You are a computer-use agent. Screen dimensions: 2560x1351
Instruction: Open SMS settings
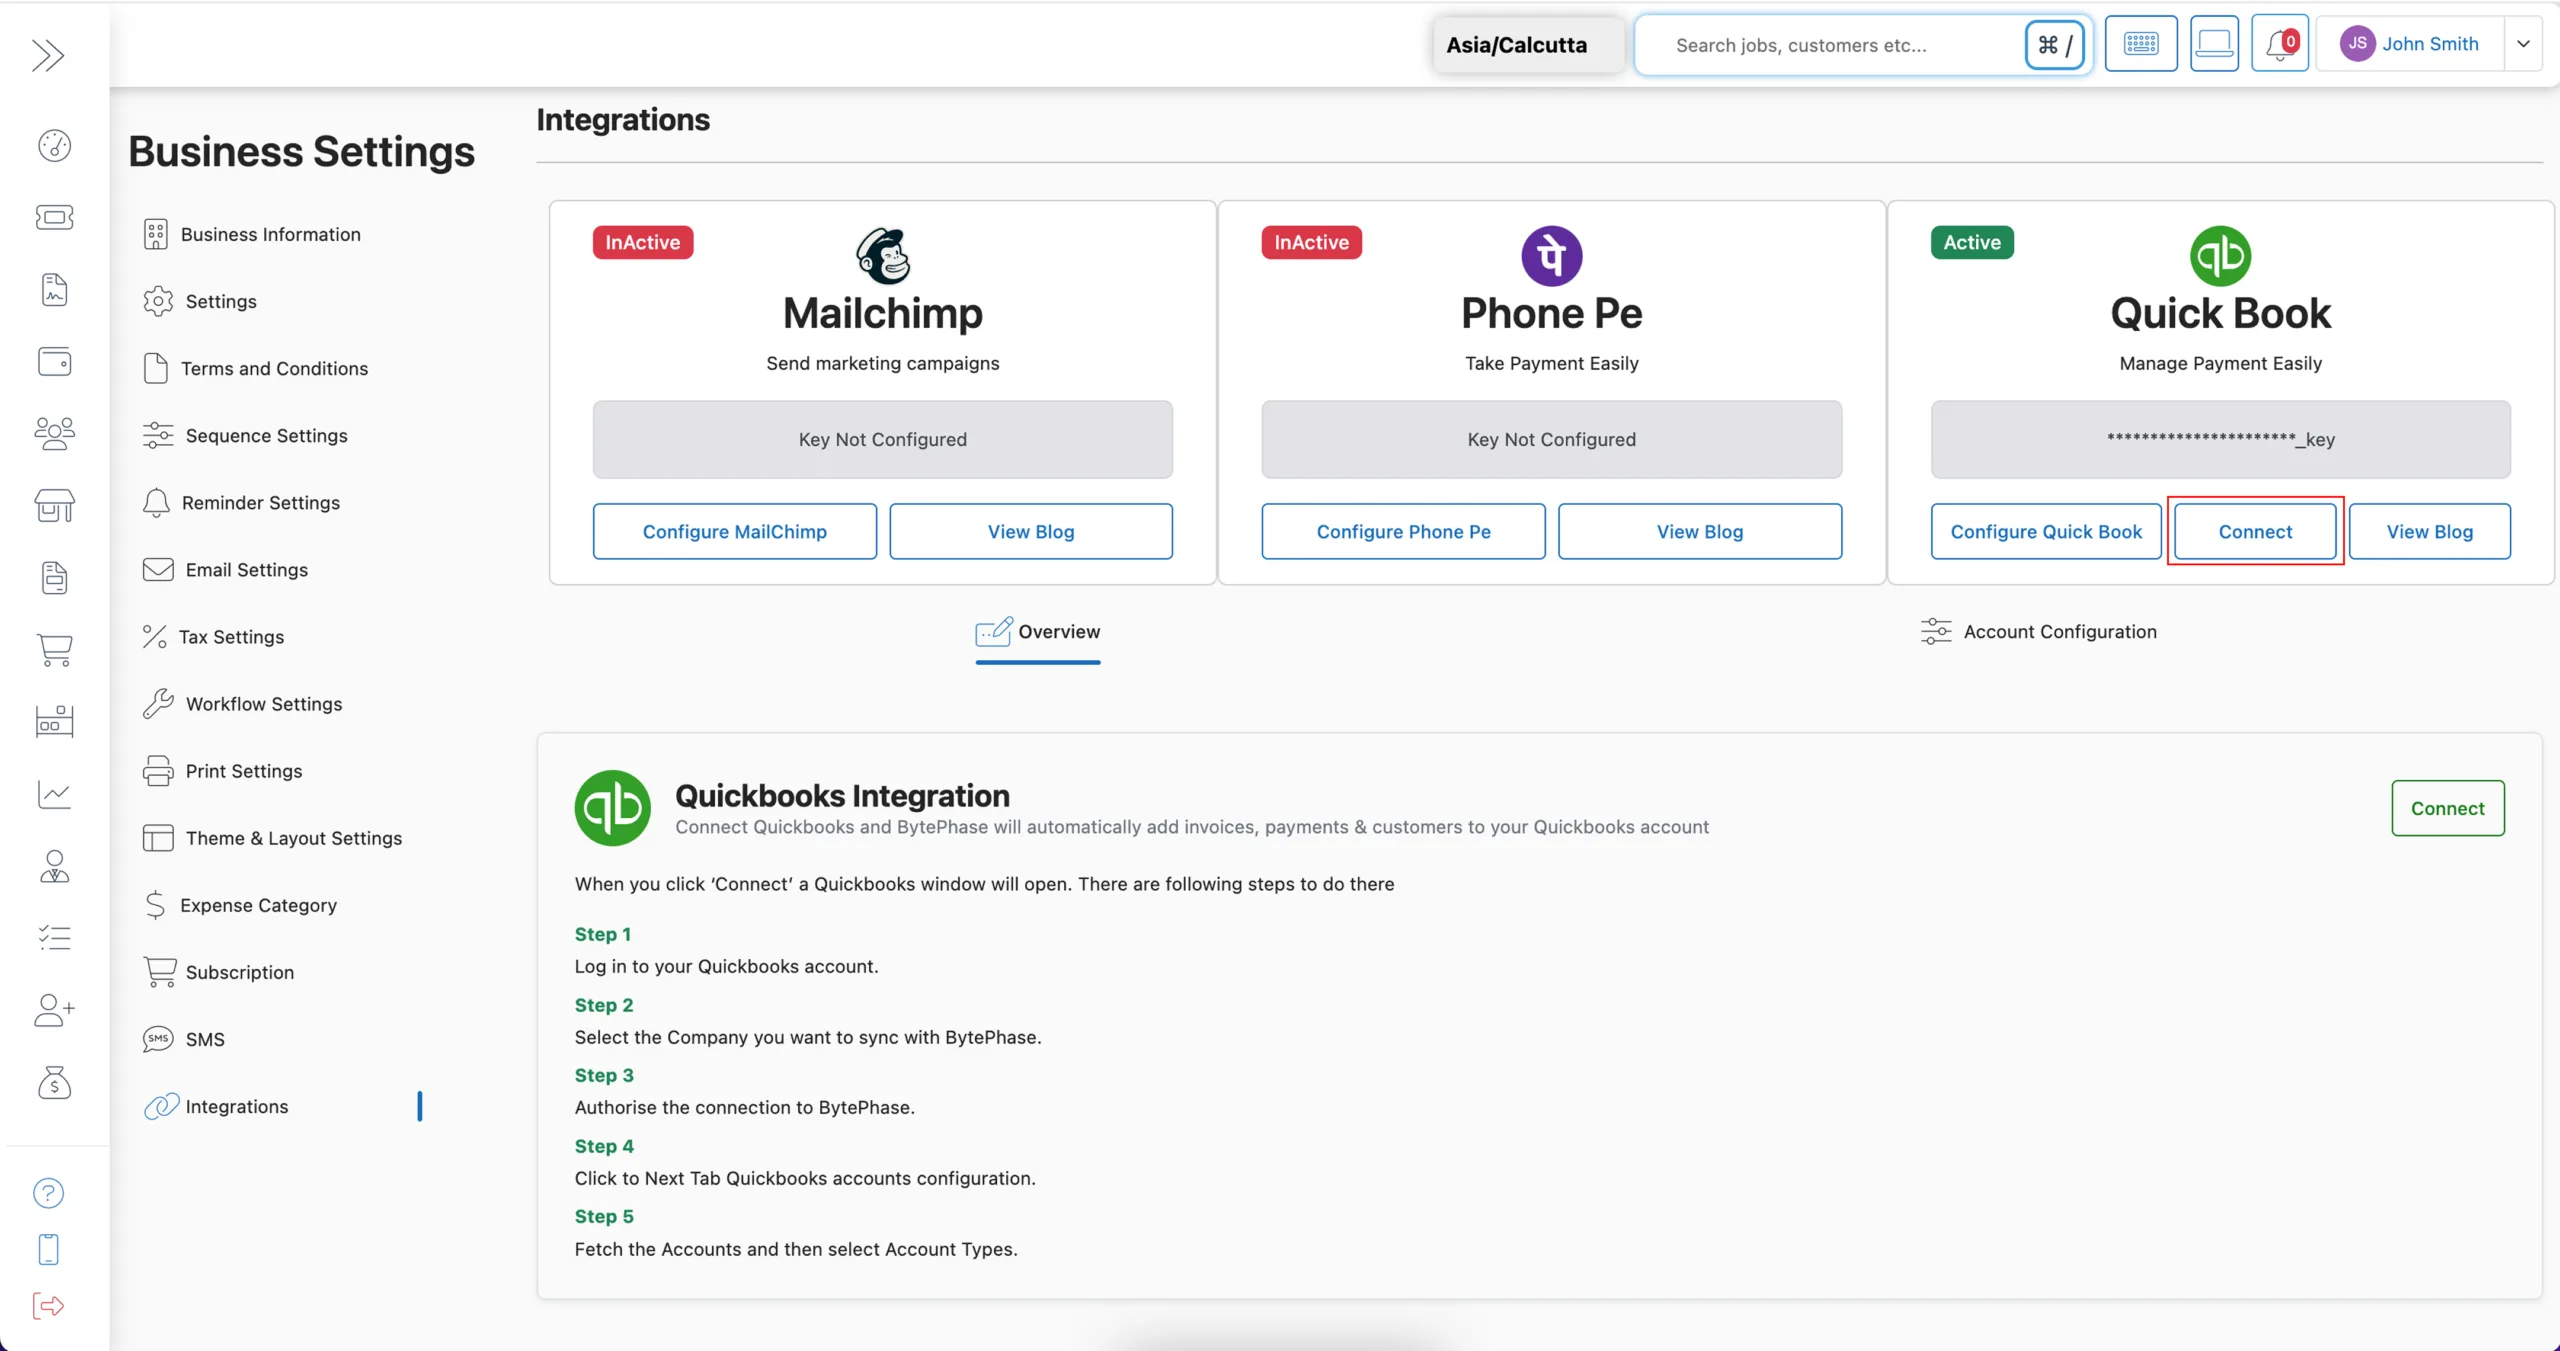184,1038
